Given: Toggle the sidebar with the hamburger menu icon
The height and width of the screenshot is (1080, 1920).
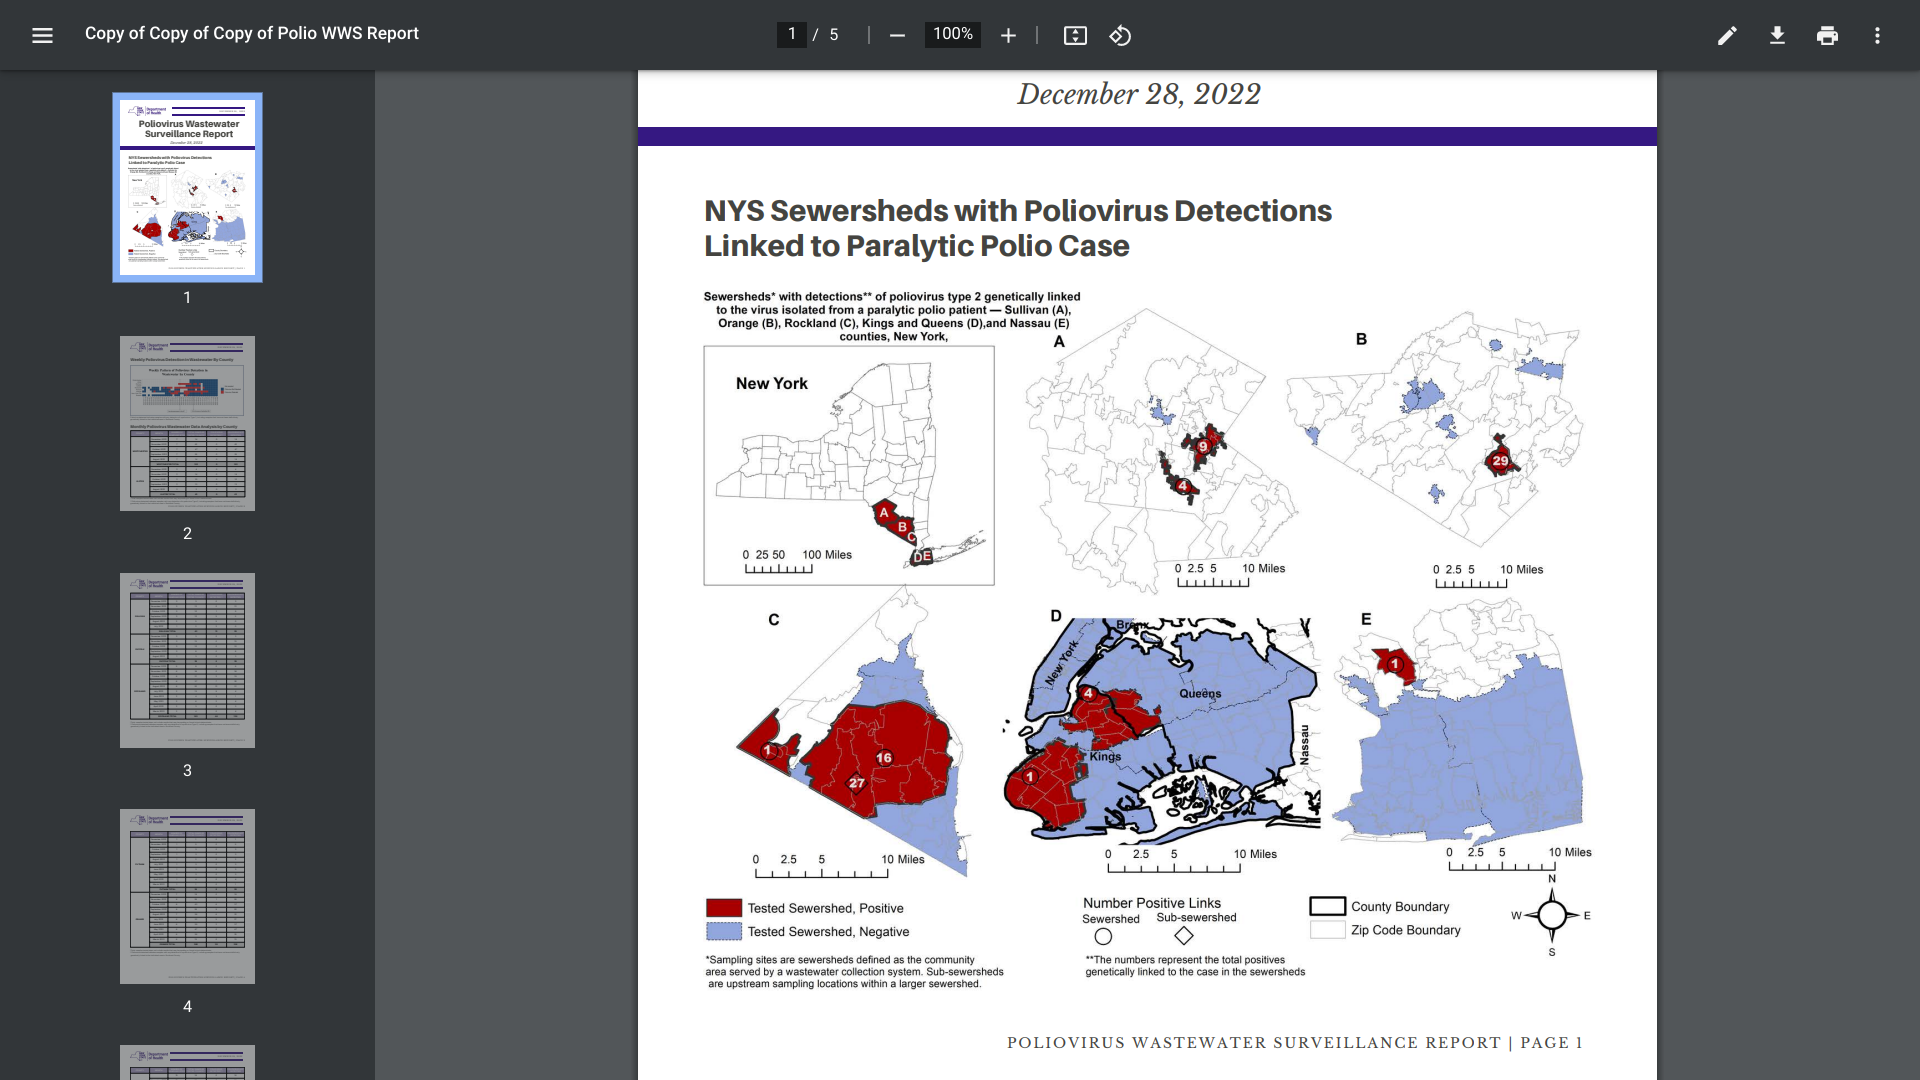Looking at the screenshot, I should (42, 35).
